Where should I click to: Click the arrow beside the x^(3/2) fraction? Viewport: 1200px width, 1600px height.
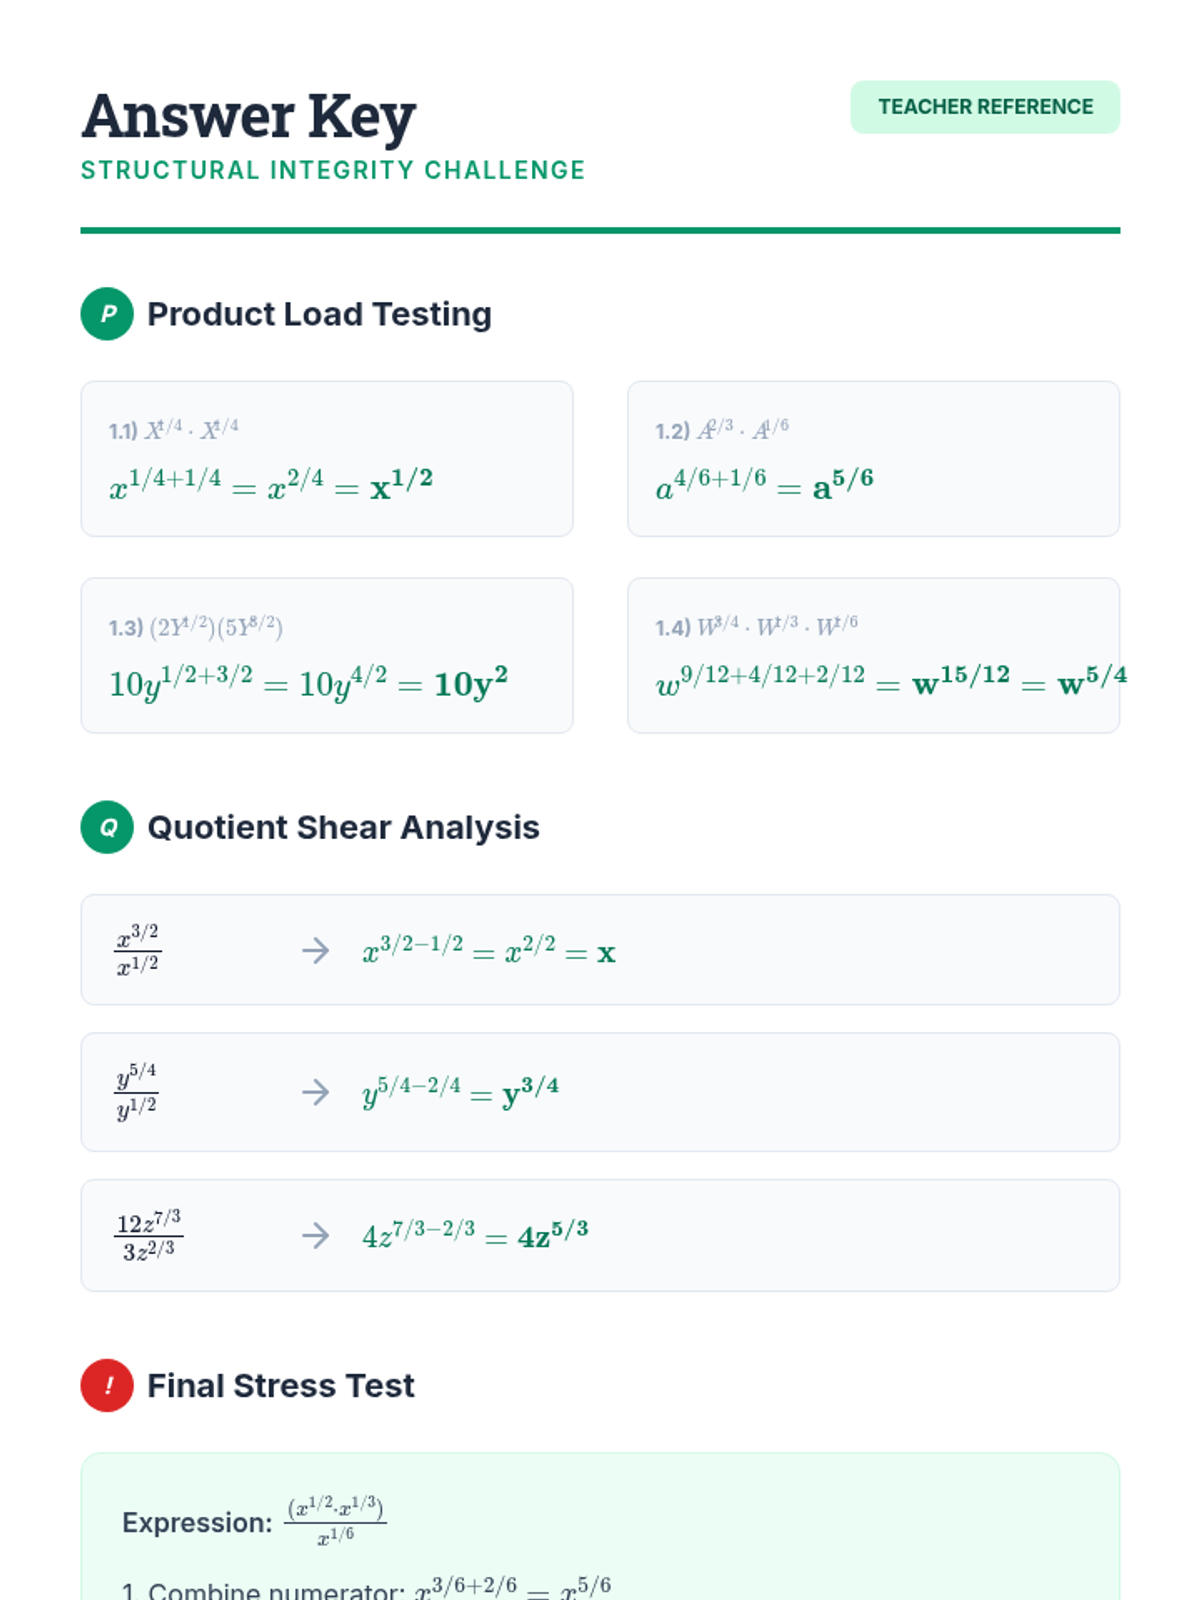316,950
